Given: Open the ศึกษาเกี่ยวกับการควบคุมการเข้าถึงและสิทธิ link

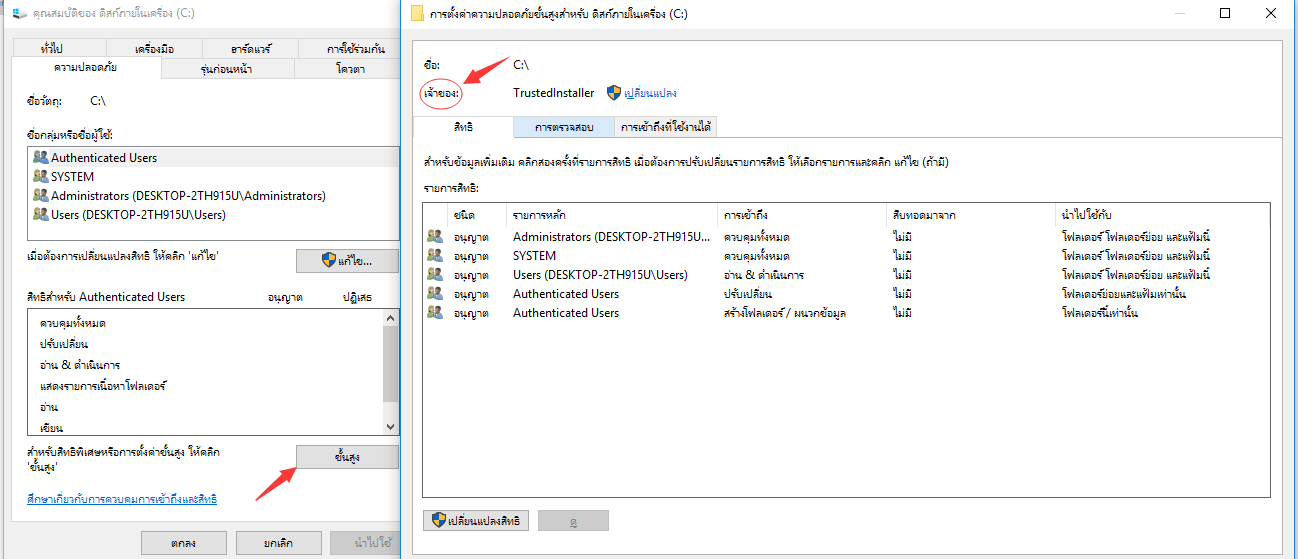Looking at the screenshot, I should click(121, 499).
